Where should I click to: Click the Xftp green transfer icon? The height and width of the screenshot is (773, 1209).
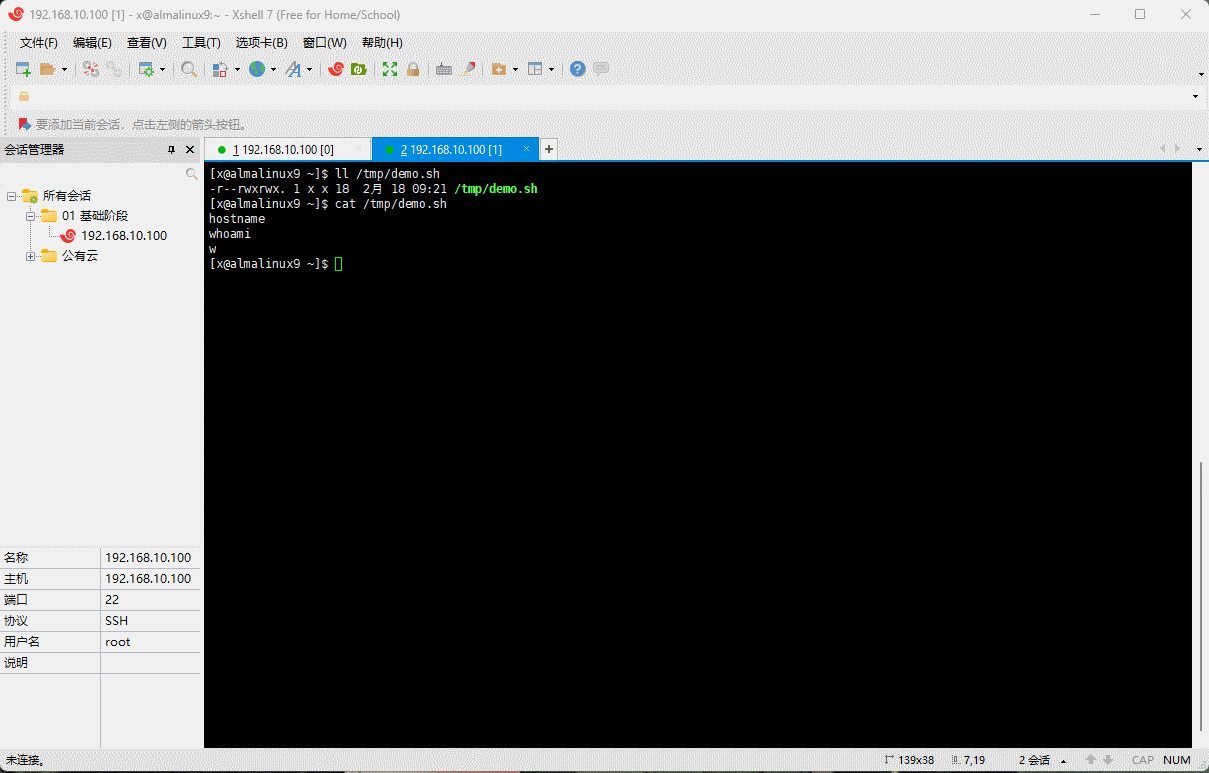(359, 69)
